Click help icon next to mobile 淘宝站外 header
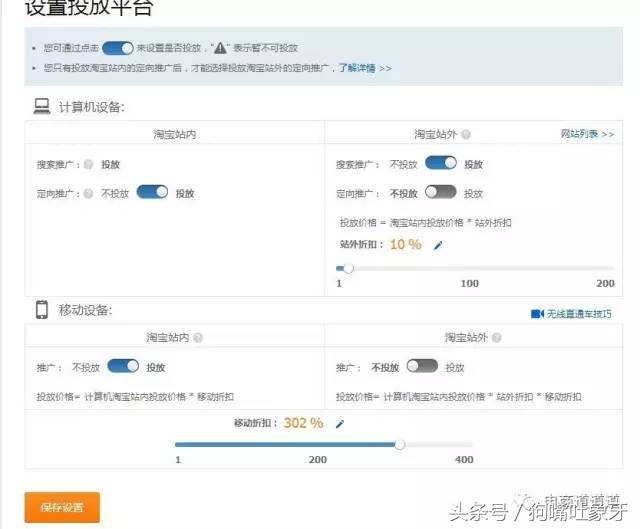The width and height of the screenshot is (640, 529). 497,338
